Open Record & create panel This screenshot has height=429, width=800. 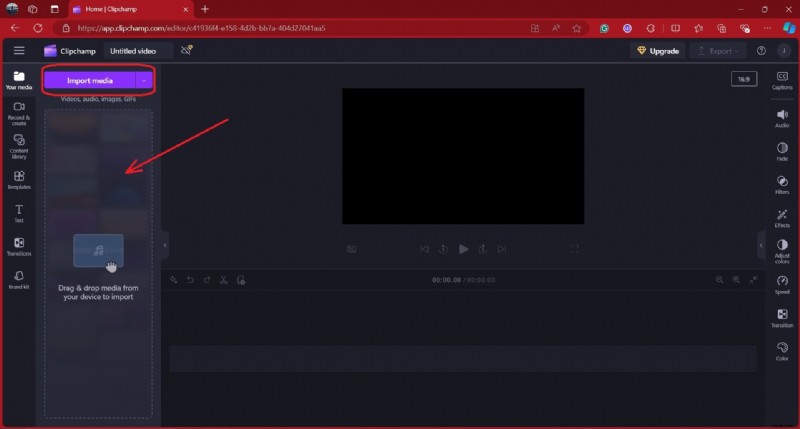click(x=19, y=113)
